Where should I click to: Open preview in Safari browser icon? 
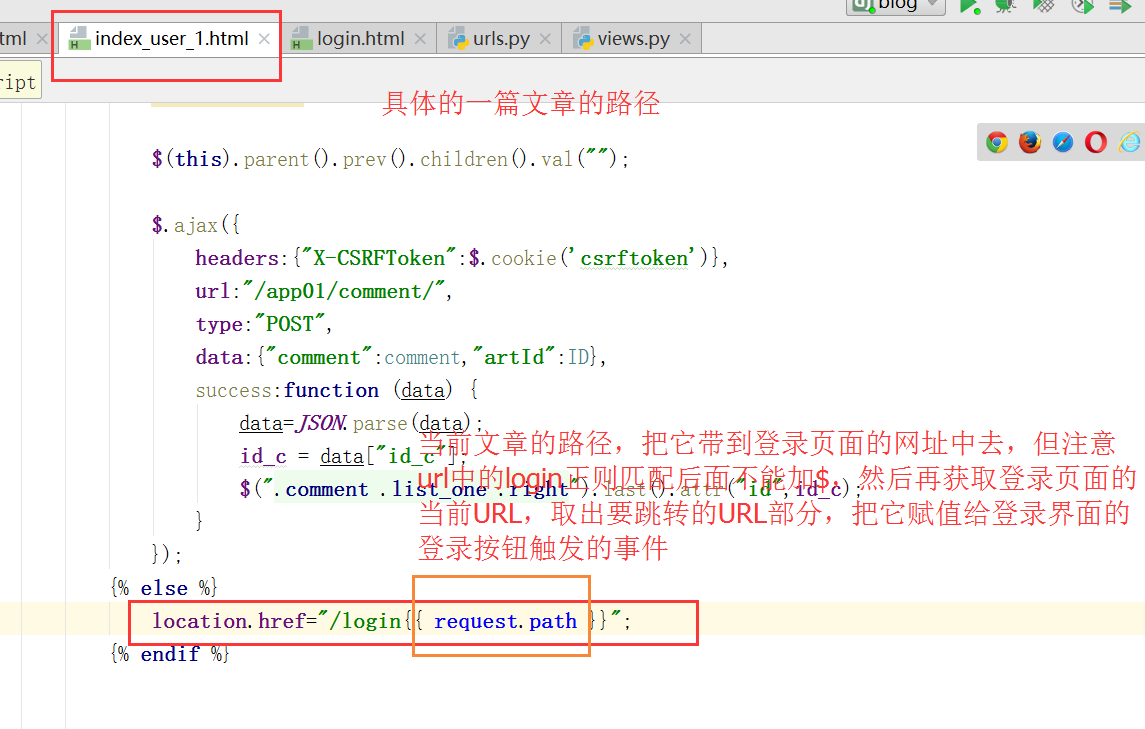click(x=1062, y=142)
